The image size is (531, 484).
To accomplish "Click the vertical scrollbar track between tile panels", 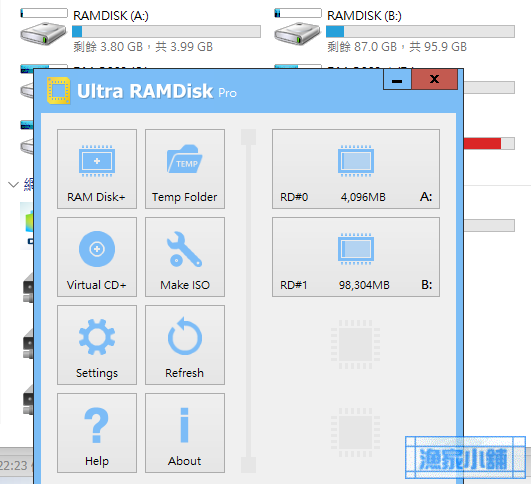I will [x=248, y=301].
